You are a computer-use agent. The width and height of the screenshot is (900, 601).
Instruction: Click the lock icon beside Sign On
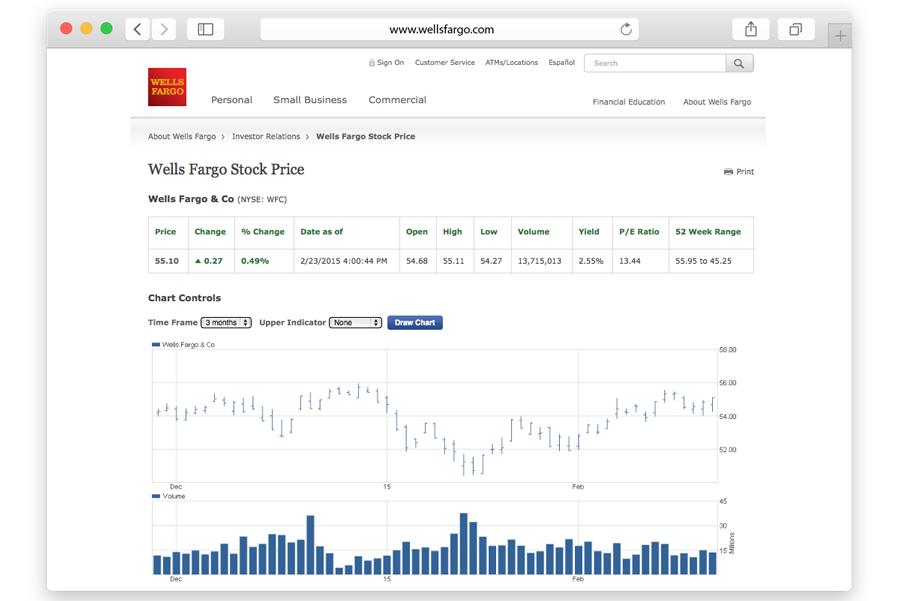[x=371, y=63]
